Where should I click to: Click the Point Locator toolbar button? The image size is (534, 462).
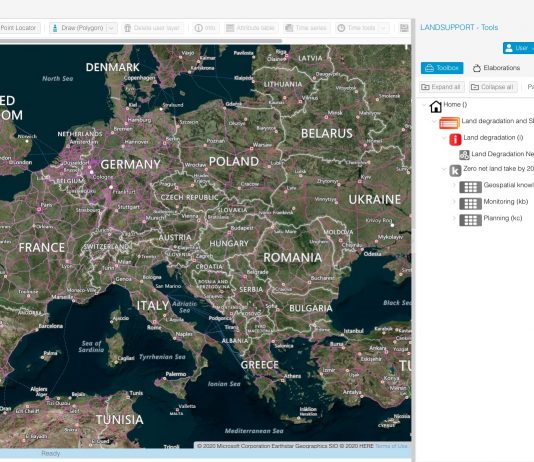pos(19,28)
